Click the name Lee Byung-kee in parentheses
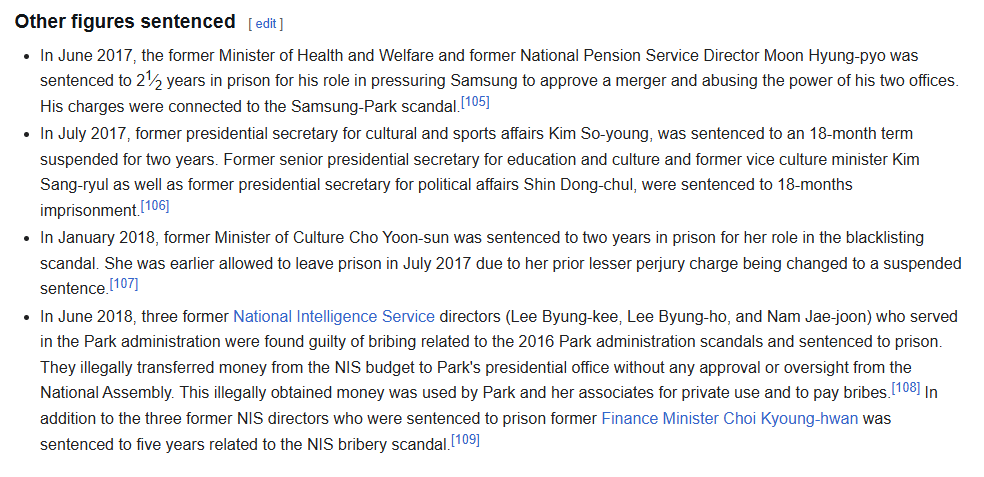The width and height of the screenshot is (984, 477). [x=563, y=316]
